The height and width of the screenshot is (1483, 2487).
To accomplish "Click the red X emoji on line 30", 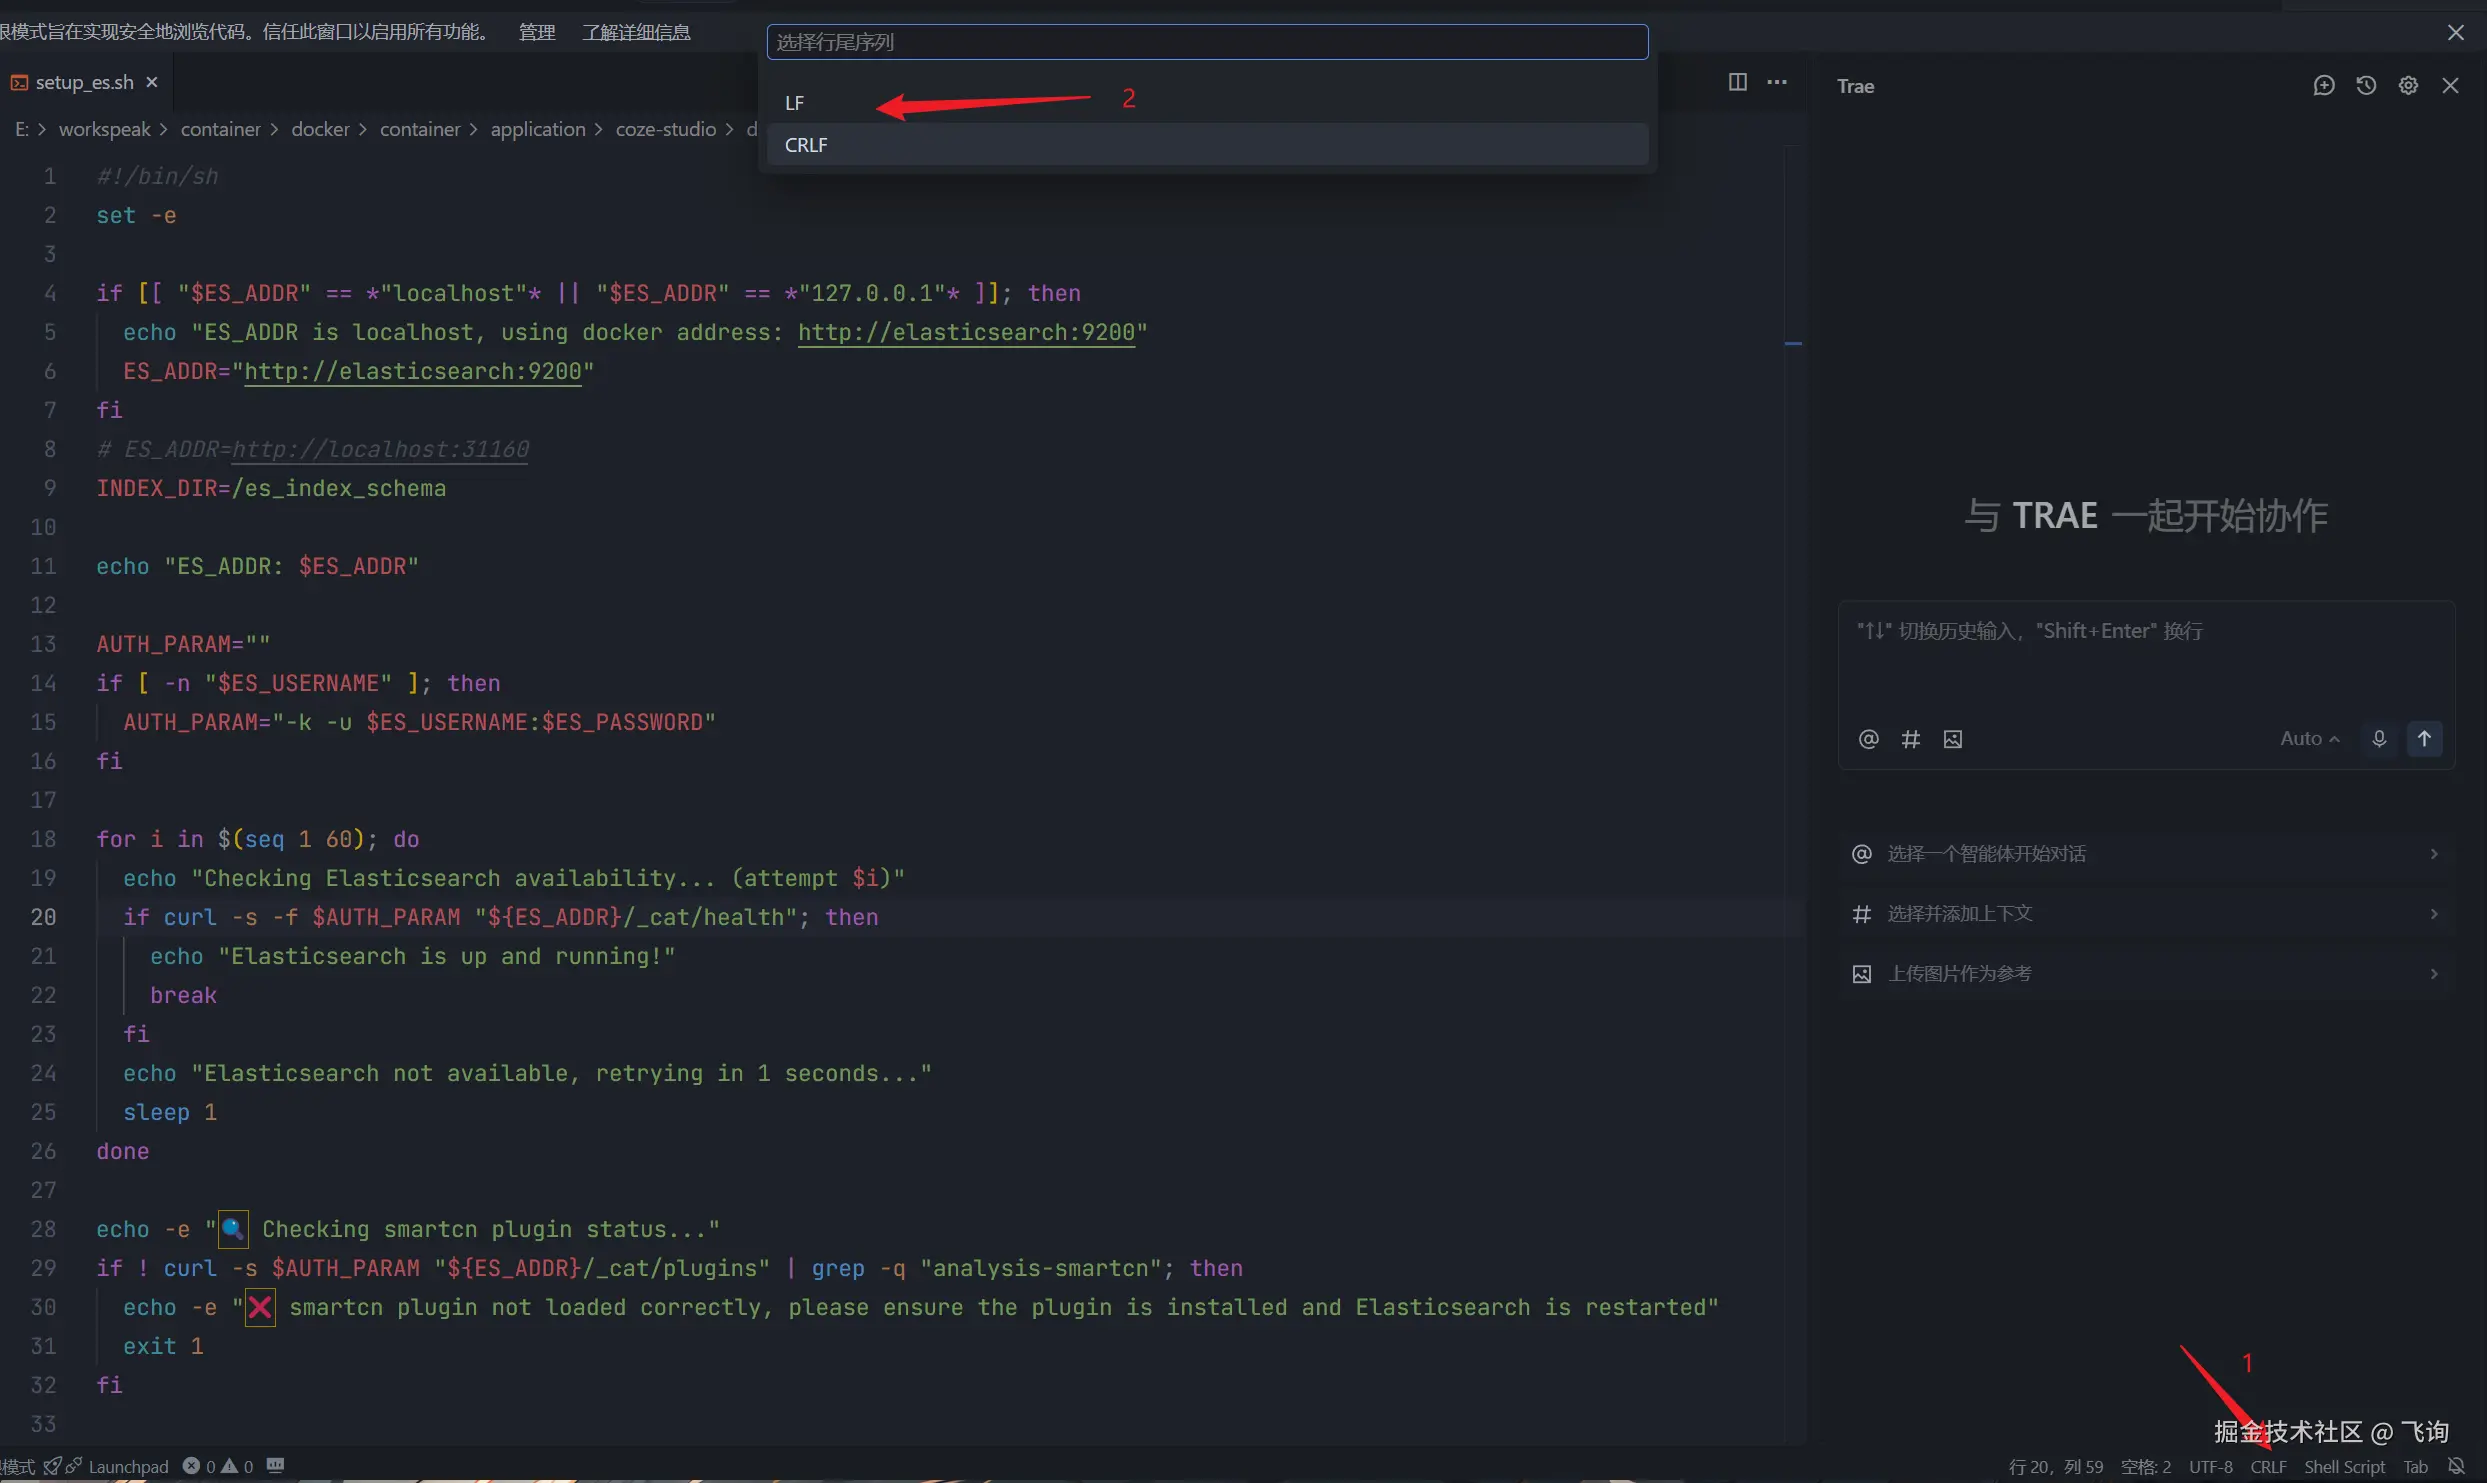I will [x=260, y=1307].
